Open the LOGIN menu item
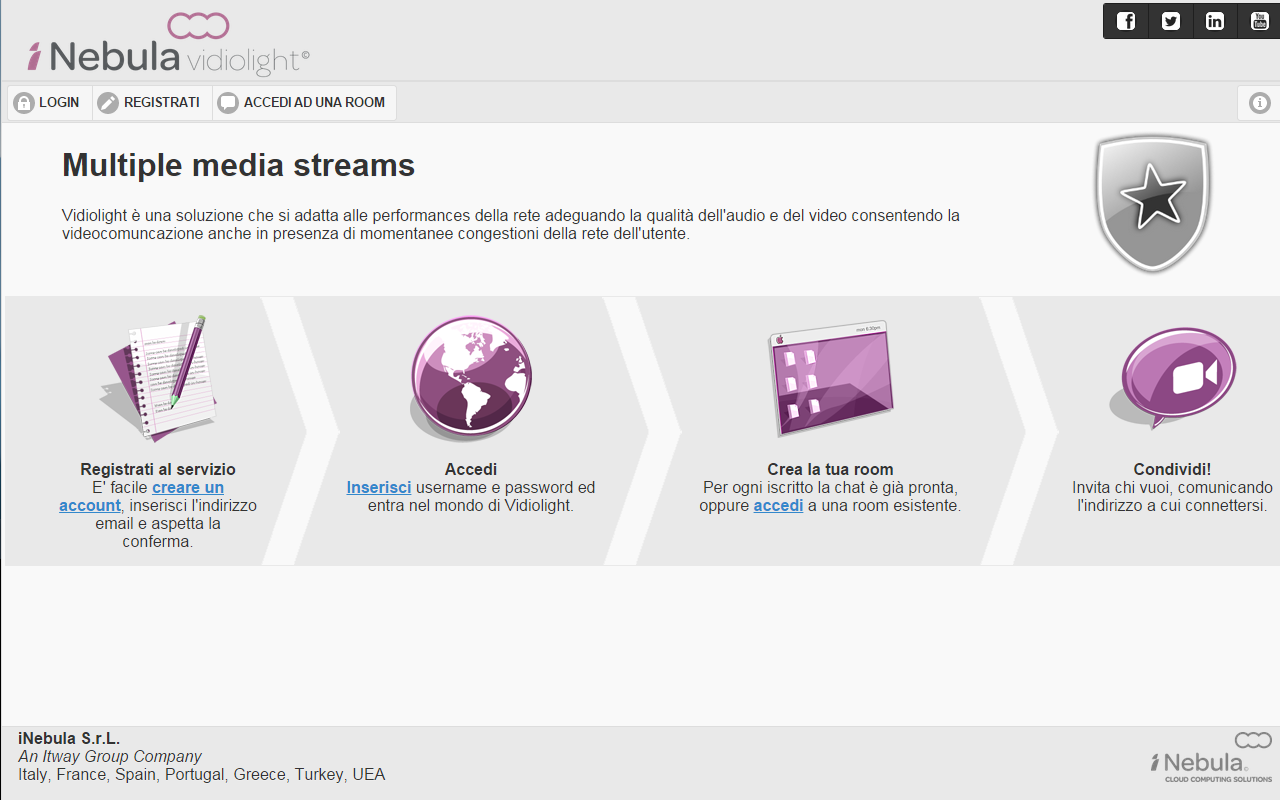 [x=50, y=103]
